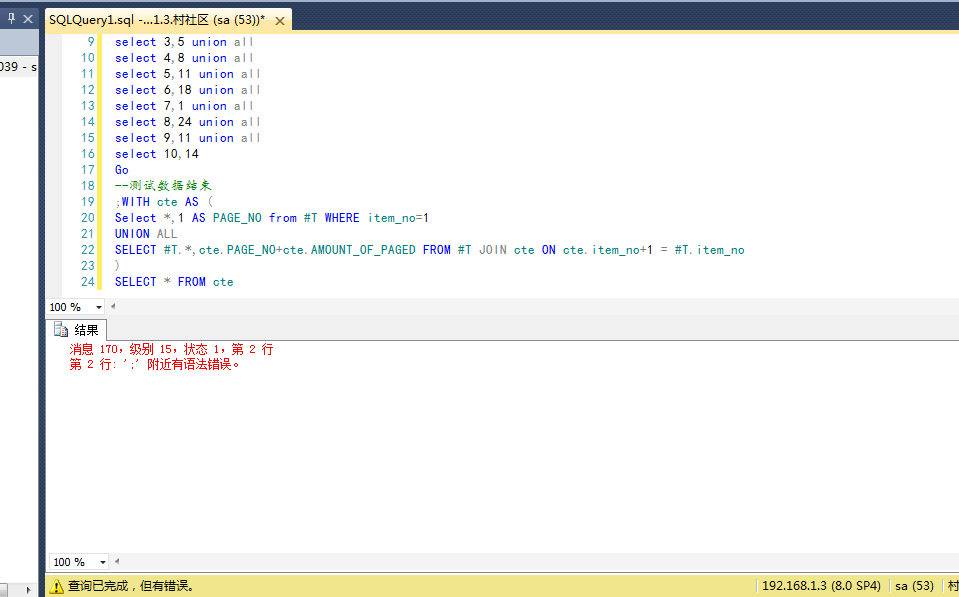The image size is (959, 597).
Task: Click line number 22 in the gutter
Action: (x=87, y=250)
